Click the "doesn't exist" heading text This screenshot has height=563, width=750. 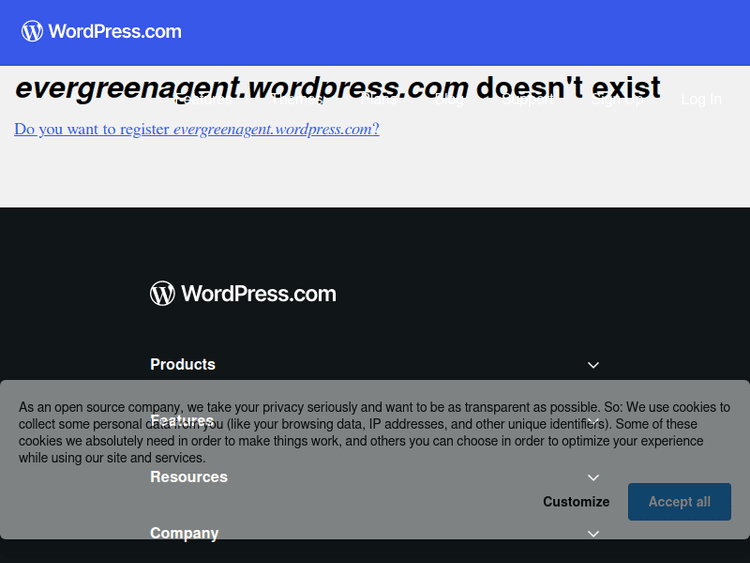pos(568,88)
